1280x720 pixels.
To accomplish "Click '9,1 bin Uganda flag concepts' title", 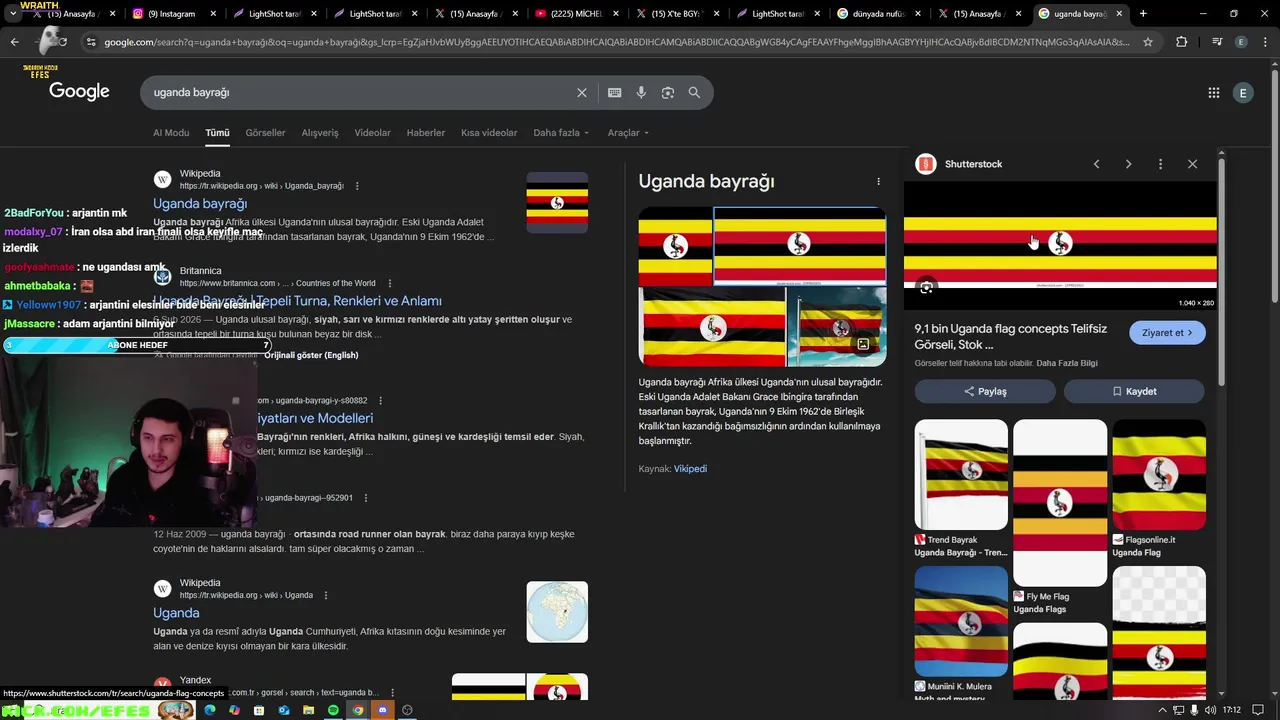I will (x=1011, y=336).
